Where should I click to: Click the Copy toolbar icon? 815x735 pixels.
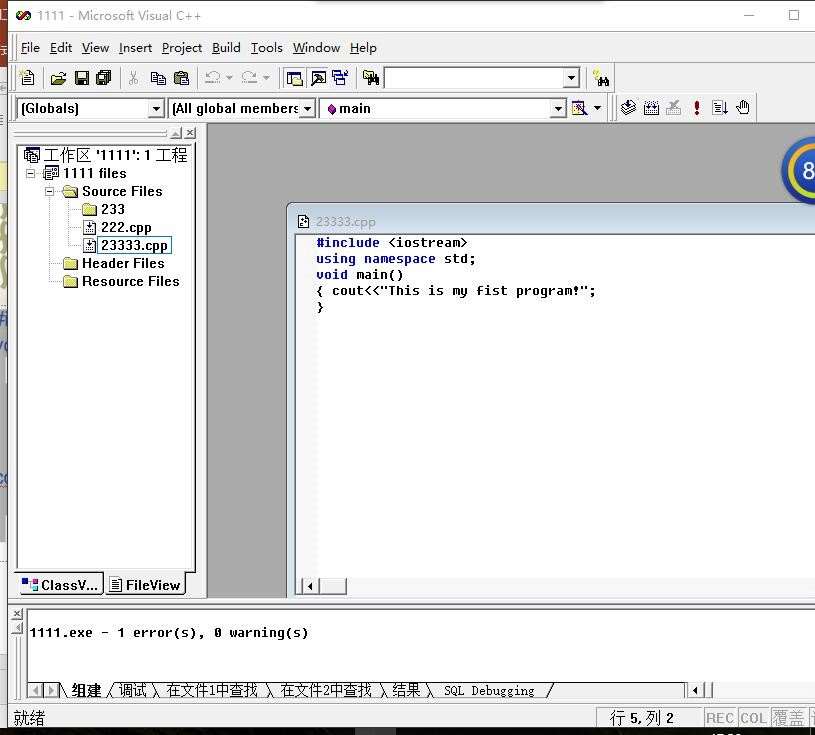pyautogui.click(x=158, y=78)
